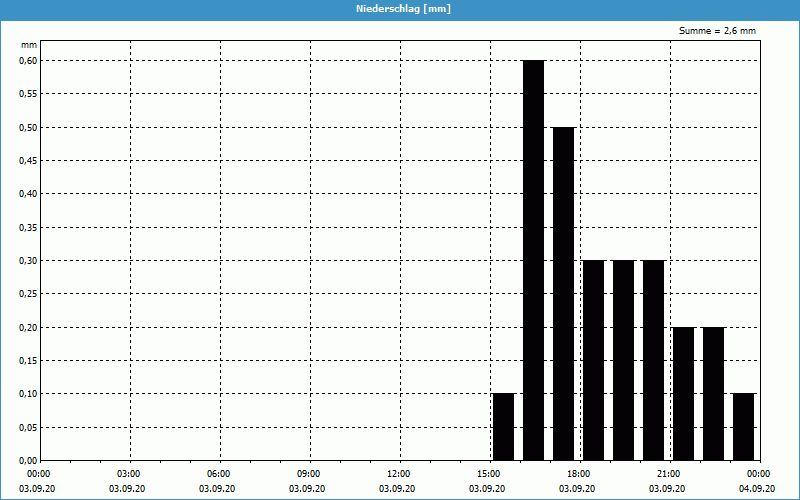Select the 18:00 time axis label

[580, 474]
